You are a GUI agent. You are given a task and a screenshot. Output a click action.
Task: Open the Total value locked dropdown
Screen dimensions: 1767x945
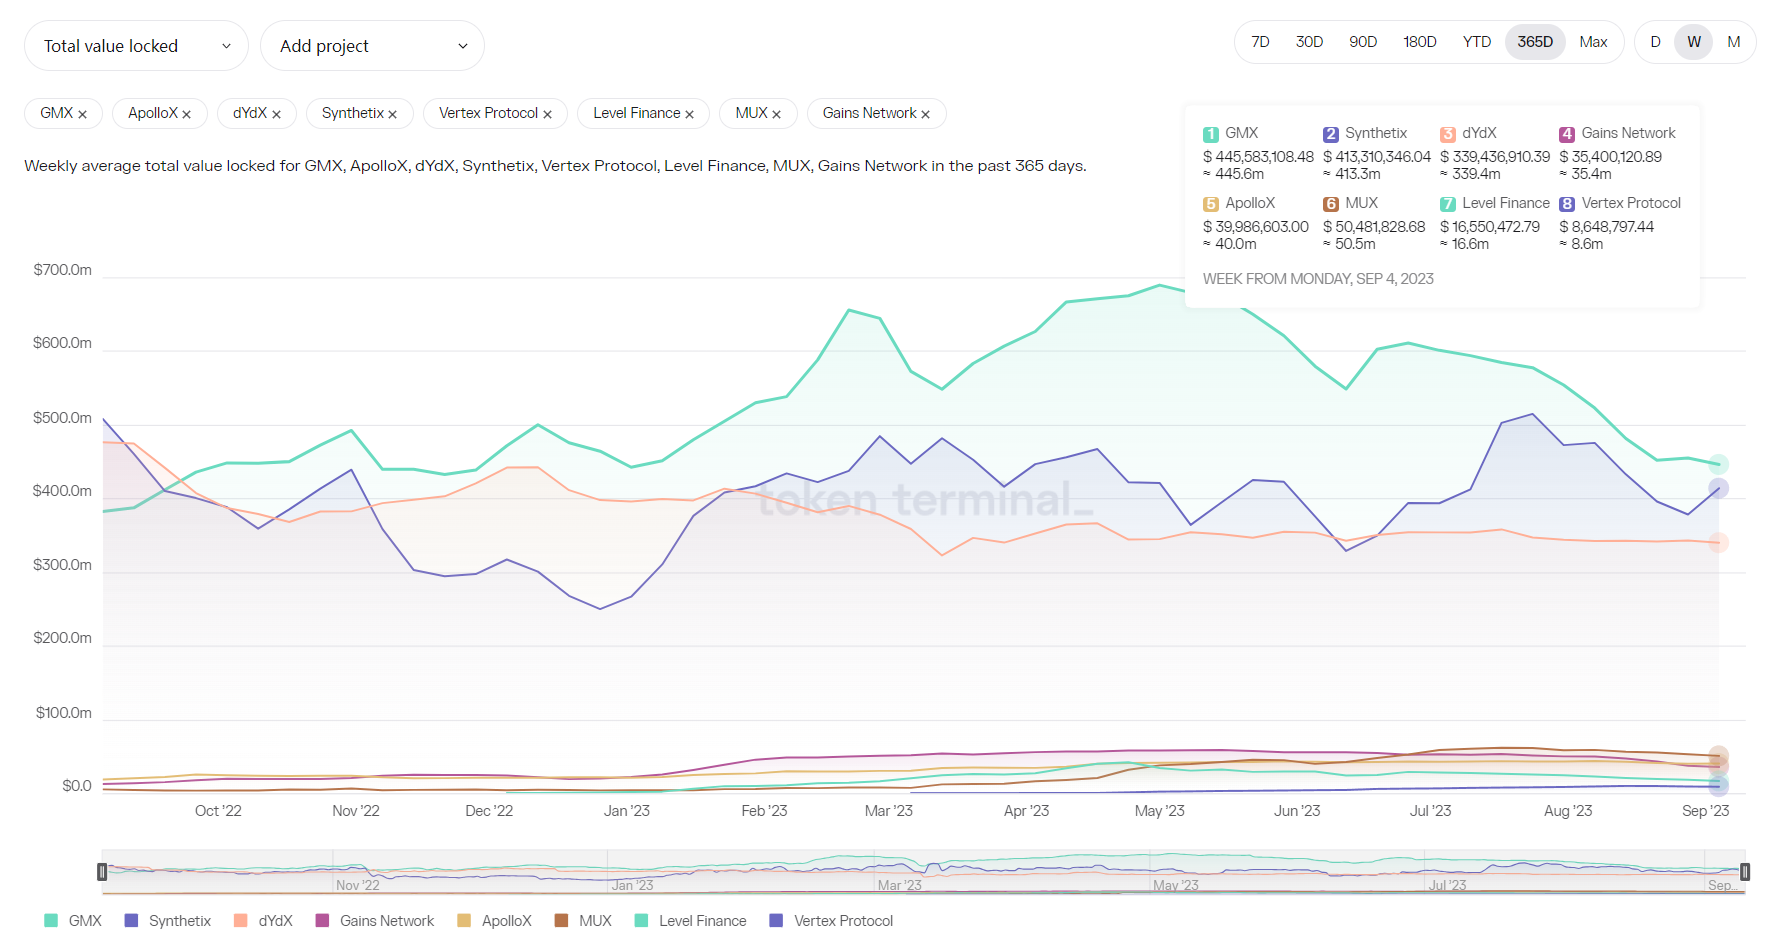(x=136, y=46)
